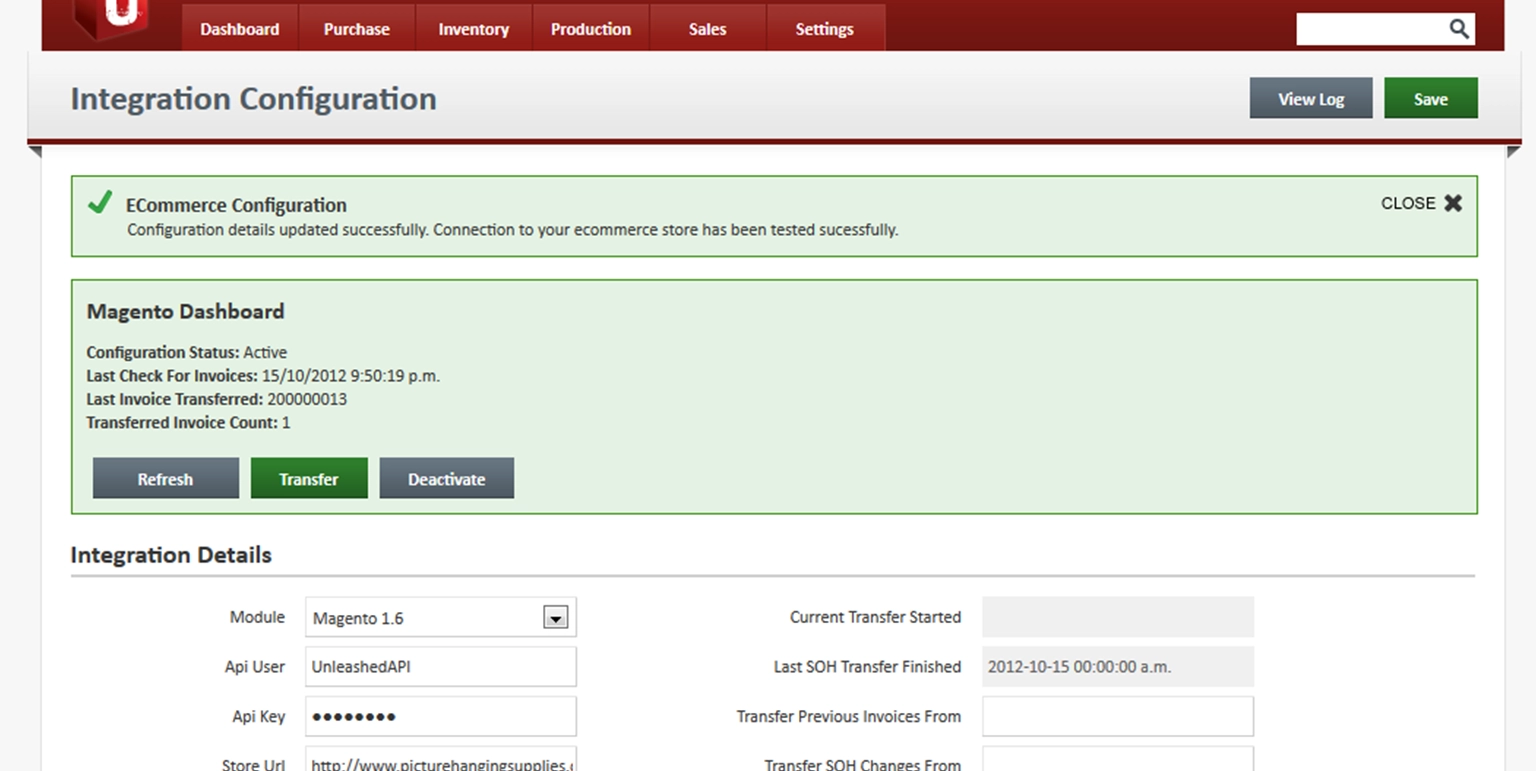
Task: Click Last Check For Invoices timestamp
Action: [351, 376]
